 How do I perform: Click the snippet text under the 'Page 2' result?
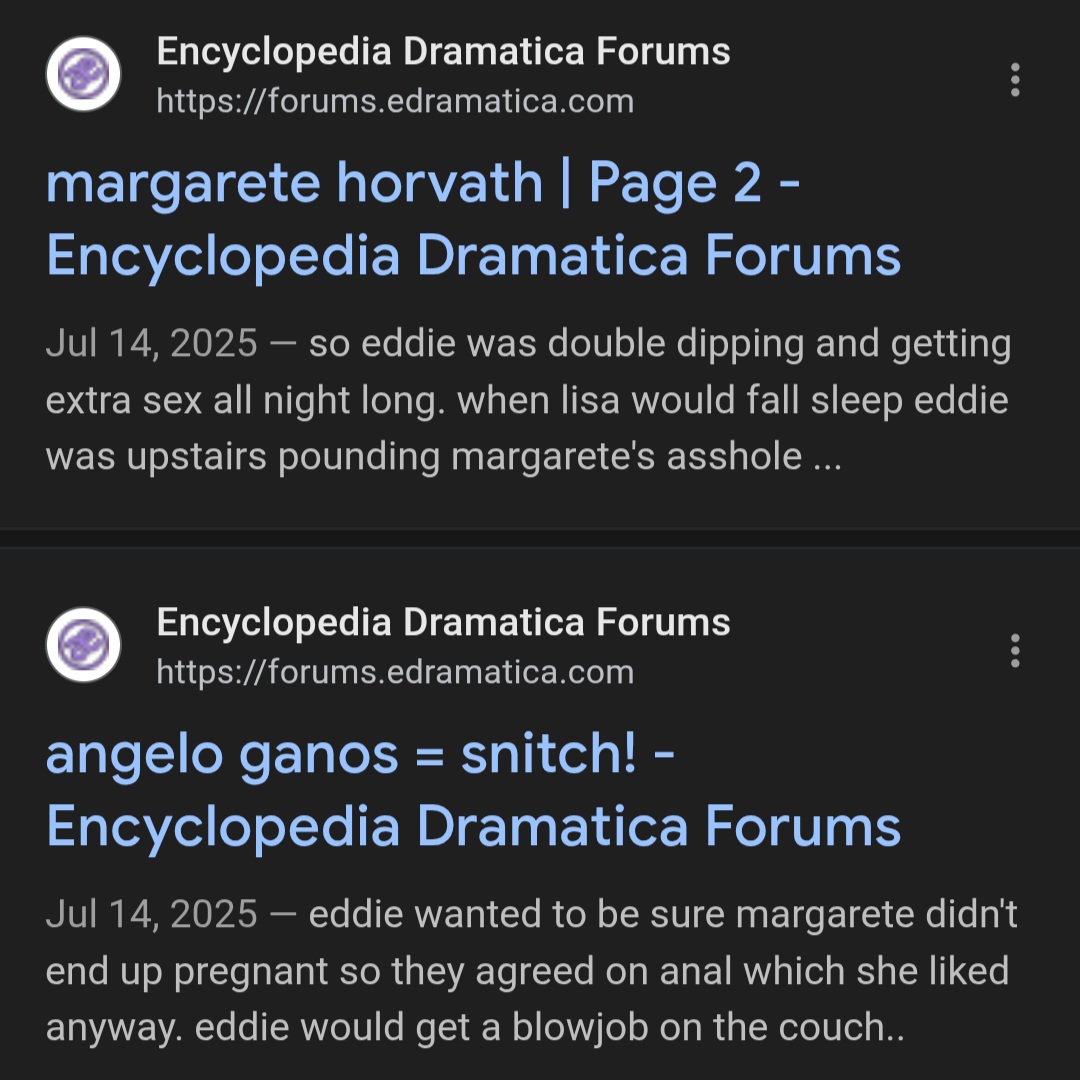(527, 401)
